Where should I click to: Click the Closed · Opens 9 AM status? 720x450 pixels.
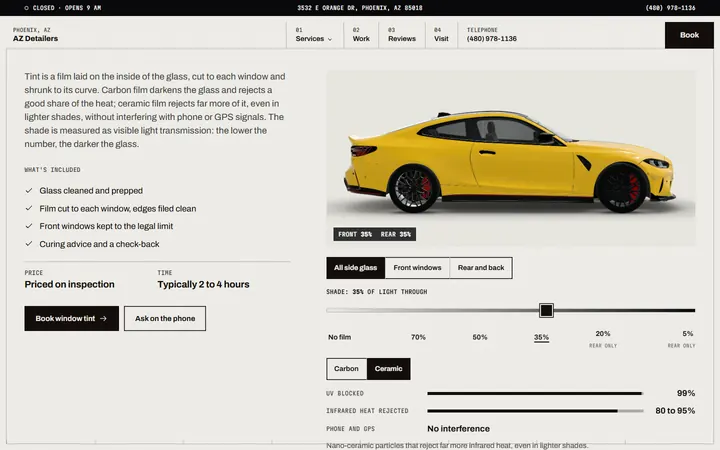62,8
